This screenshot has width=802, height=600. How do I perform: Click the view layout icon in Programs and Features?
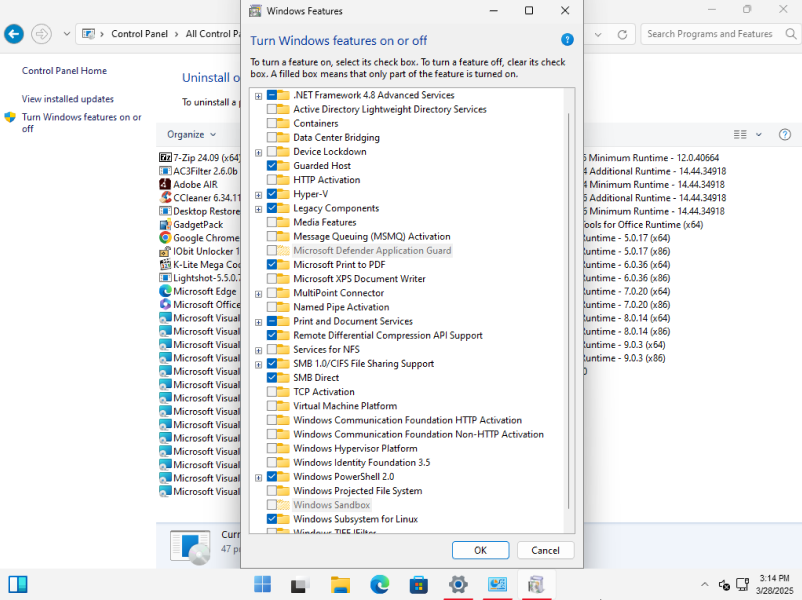point(740,135)
